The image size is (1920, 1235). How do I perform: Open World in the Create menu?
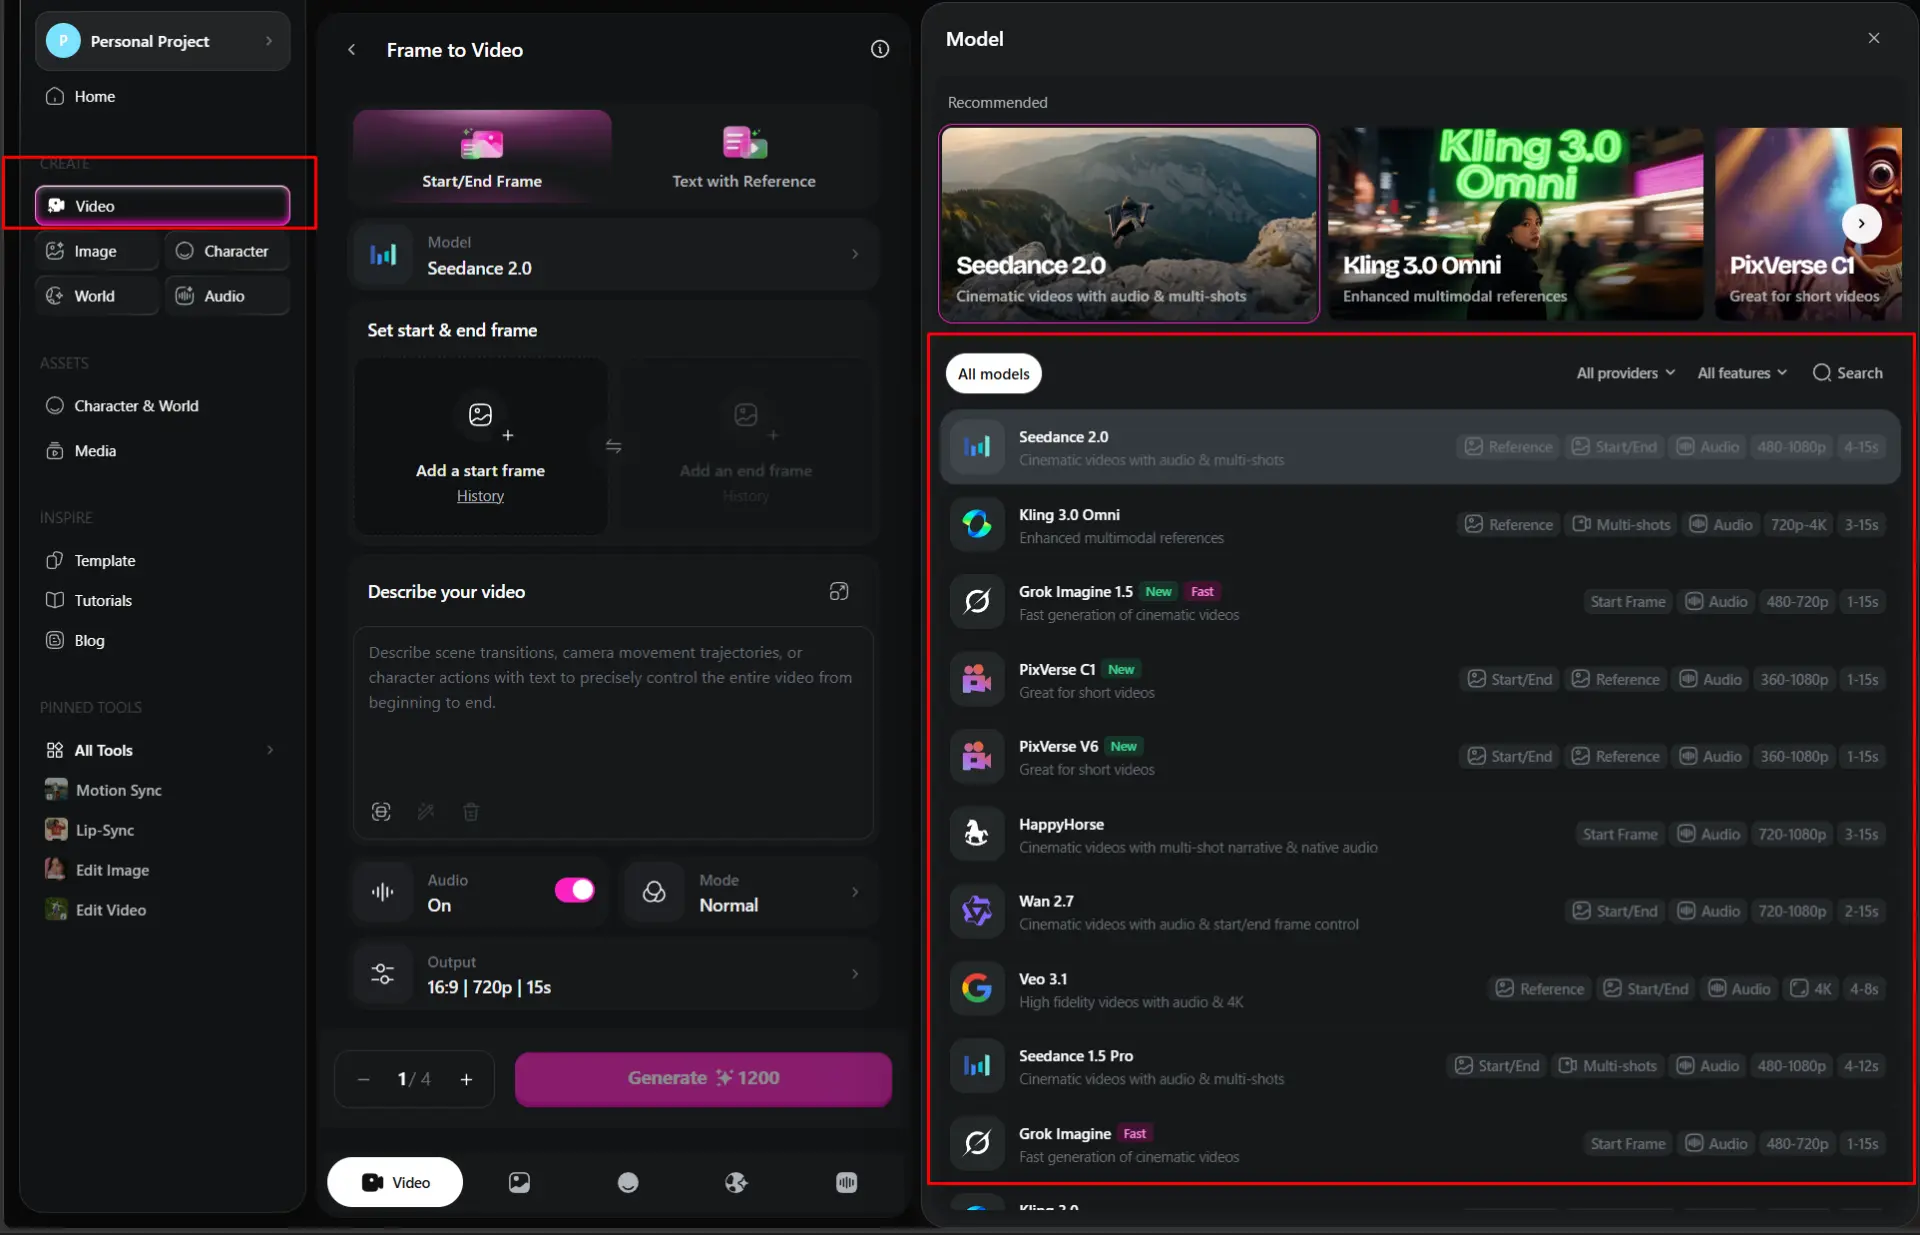97,296
